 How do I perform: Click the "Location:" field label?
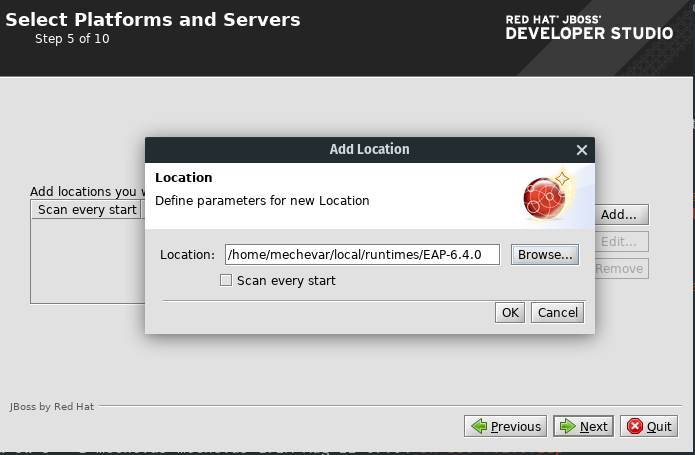187,255
